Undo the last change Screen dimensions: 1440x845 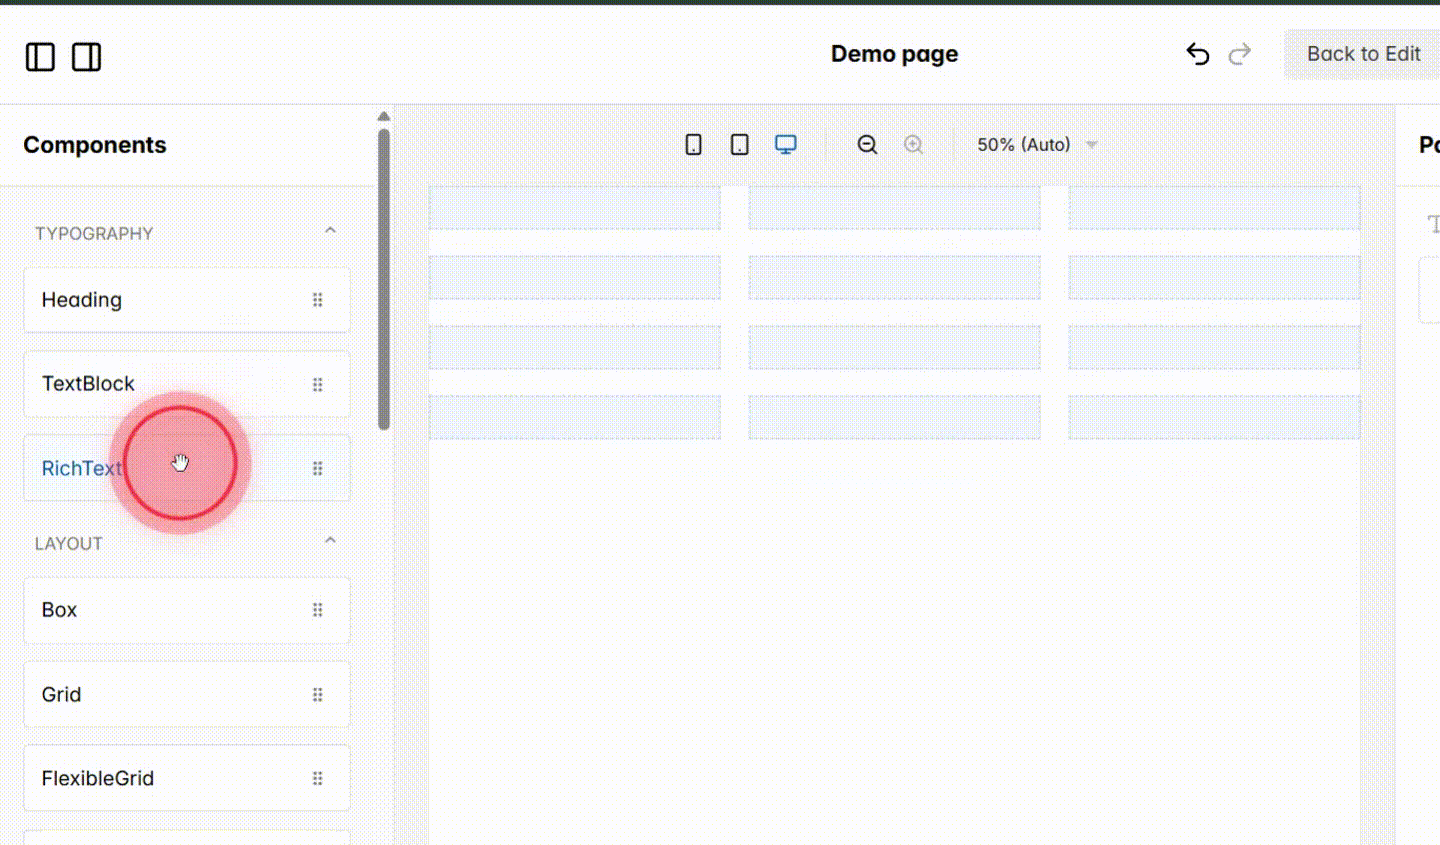[x=1197, y=54]
